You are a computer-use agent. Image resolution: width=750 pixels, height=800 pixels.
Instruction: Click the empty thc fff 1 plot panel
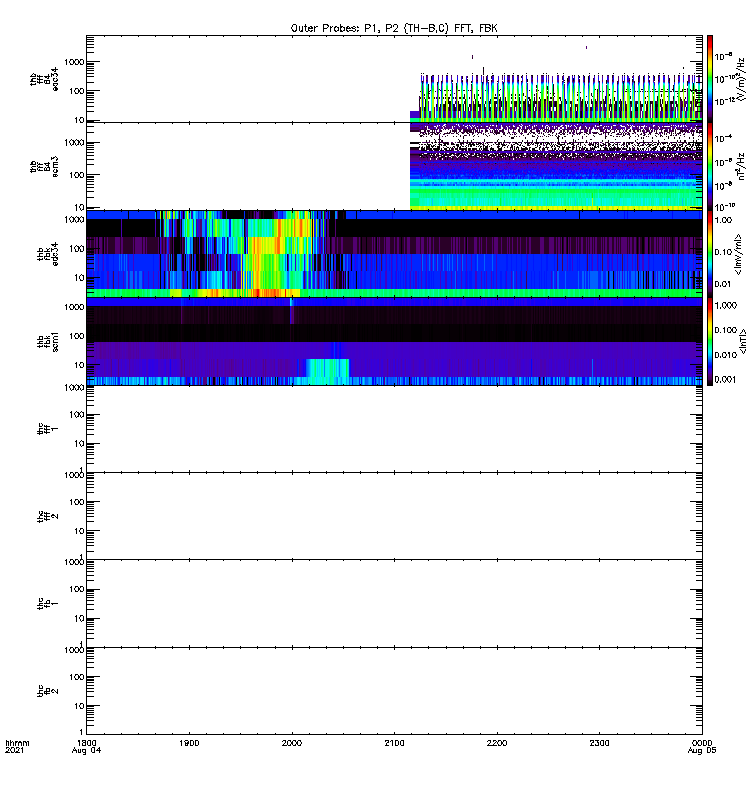(394, 429)
